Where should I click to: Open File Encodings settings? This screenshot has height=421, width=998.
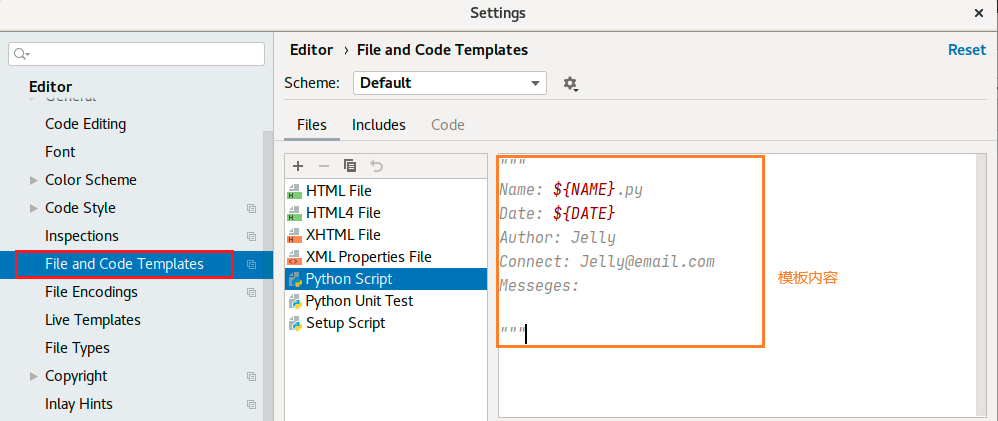[x=92, y=292]
